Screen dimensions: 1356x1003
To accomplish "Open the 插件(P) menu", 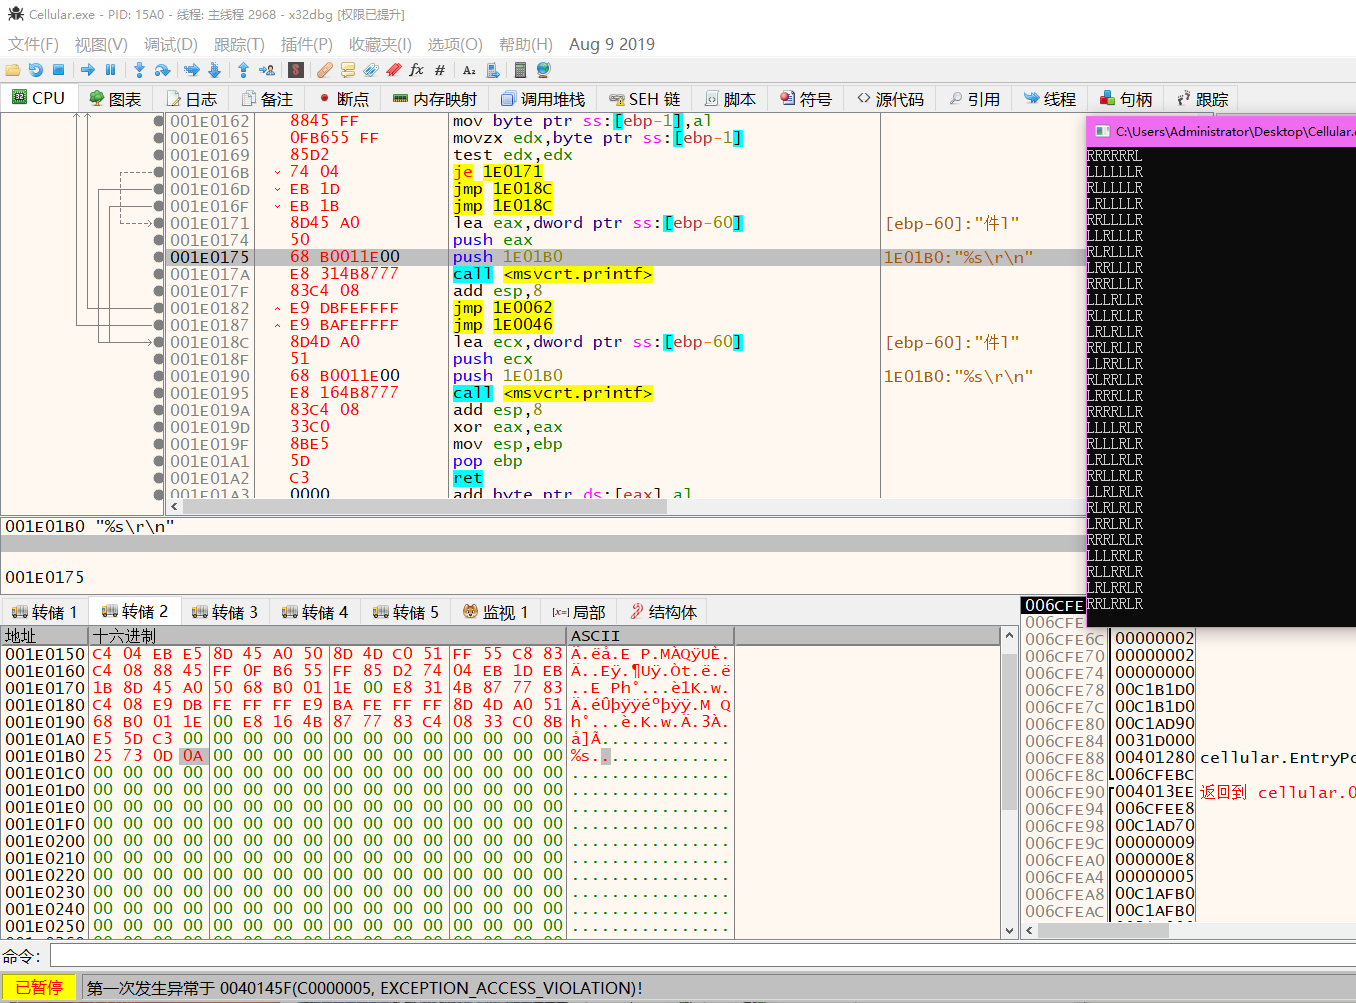I will (307, 44).
